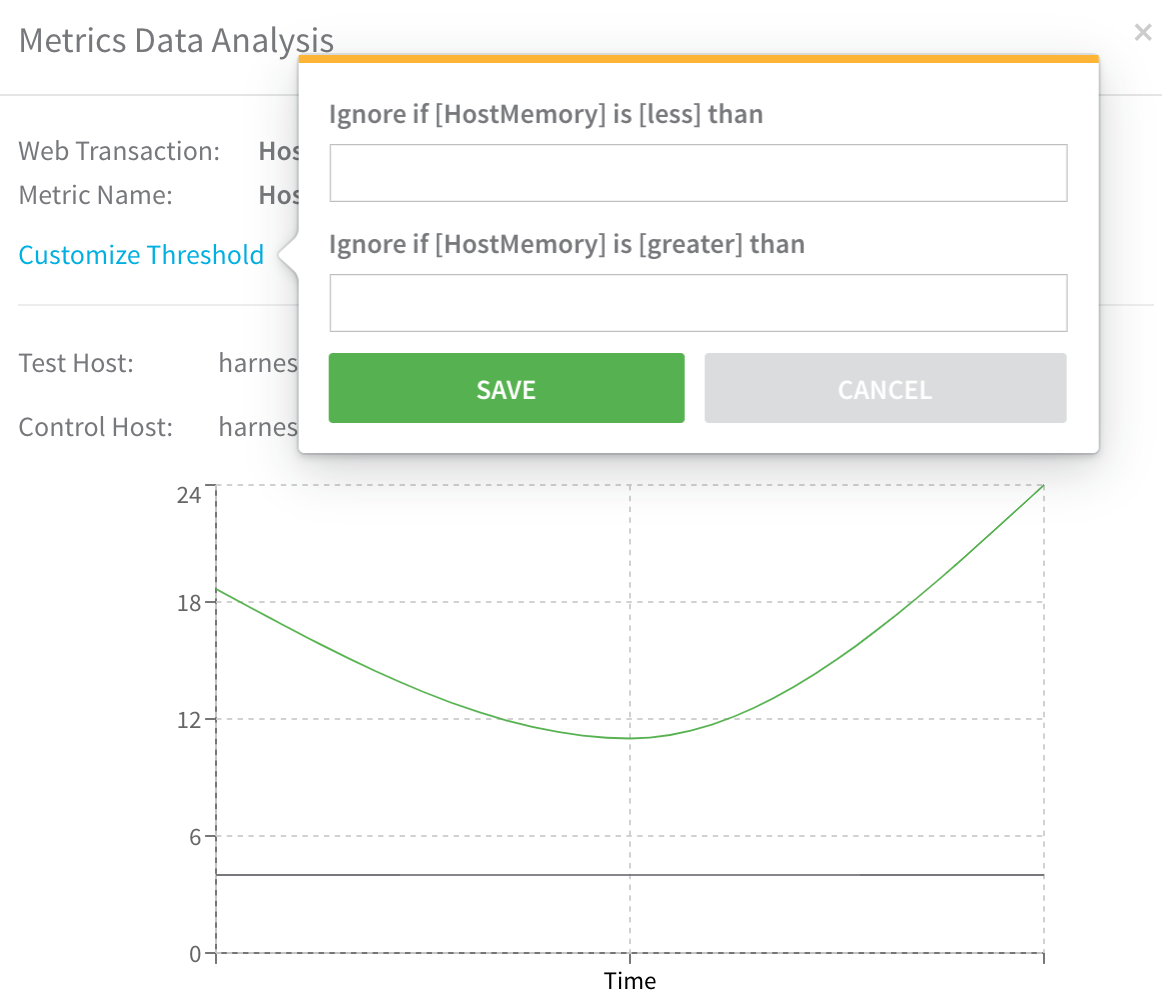The width and height of the screenshot is (1162, 1008).
Task: Click the 'Ignore if [HostMemory] is [greater] than' label
Action: [x=567, y=245]
